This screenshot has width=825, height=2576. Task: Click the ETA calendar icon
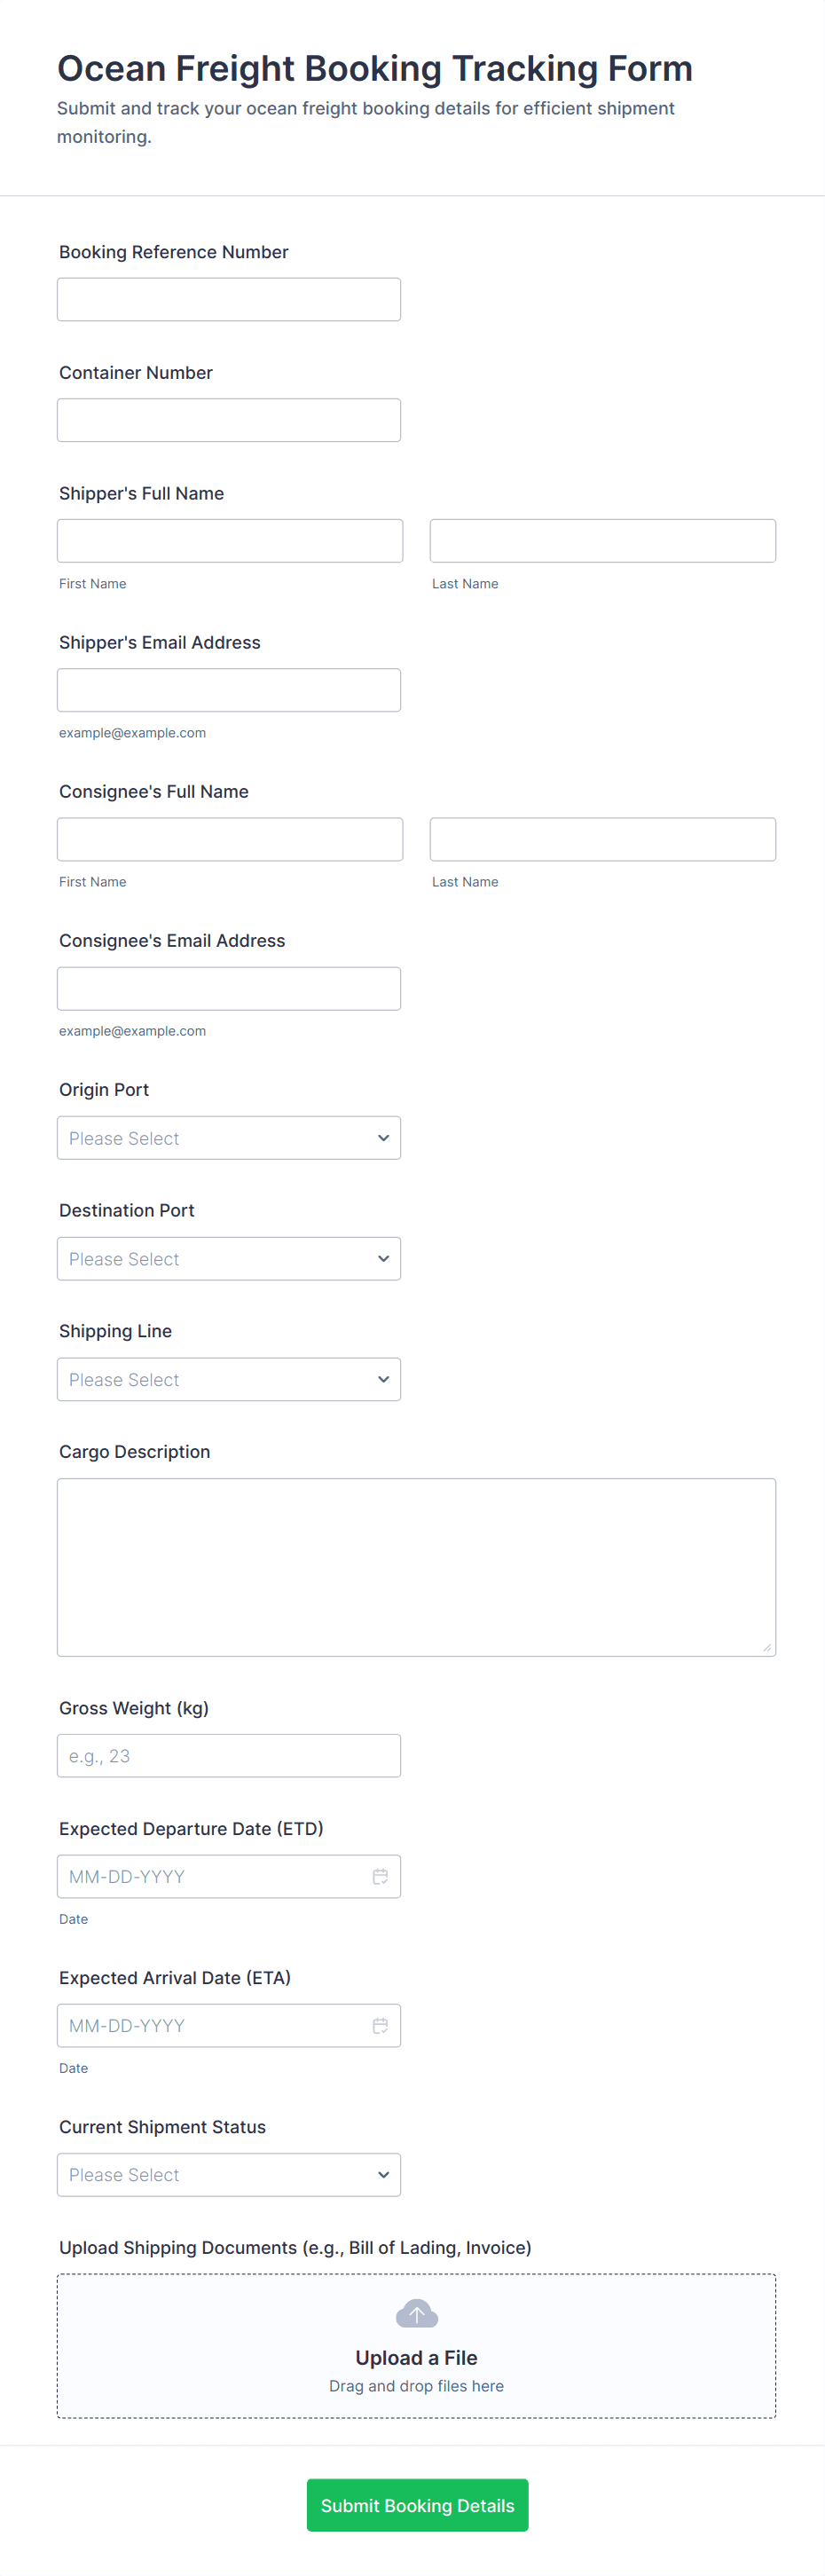[x=380, y=2025]
